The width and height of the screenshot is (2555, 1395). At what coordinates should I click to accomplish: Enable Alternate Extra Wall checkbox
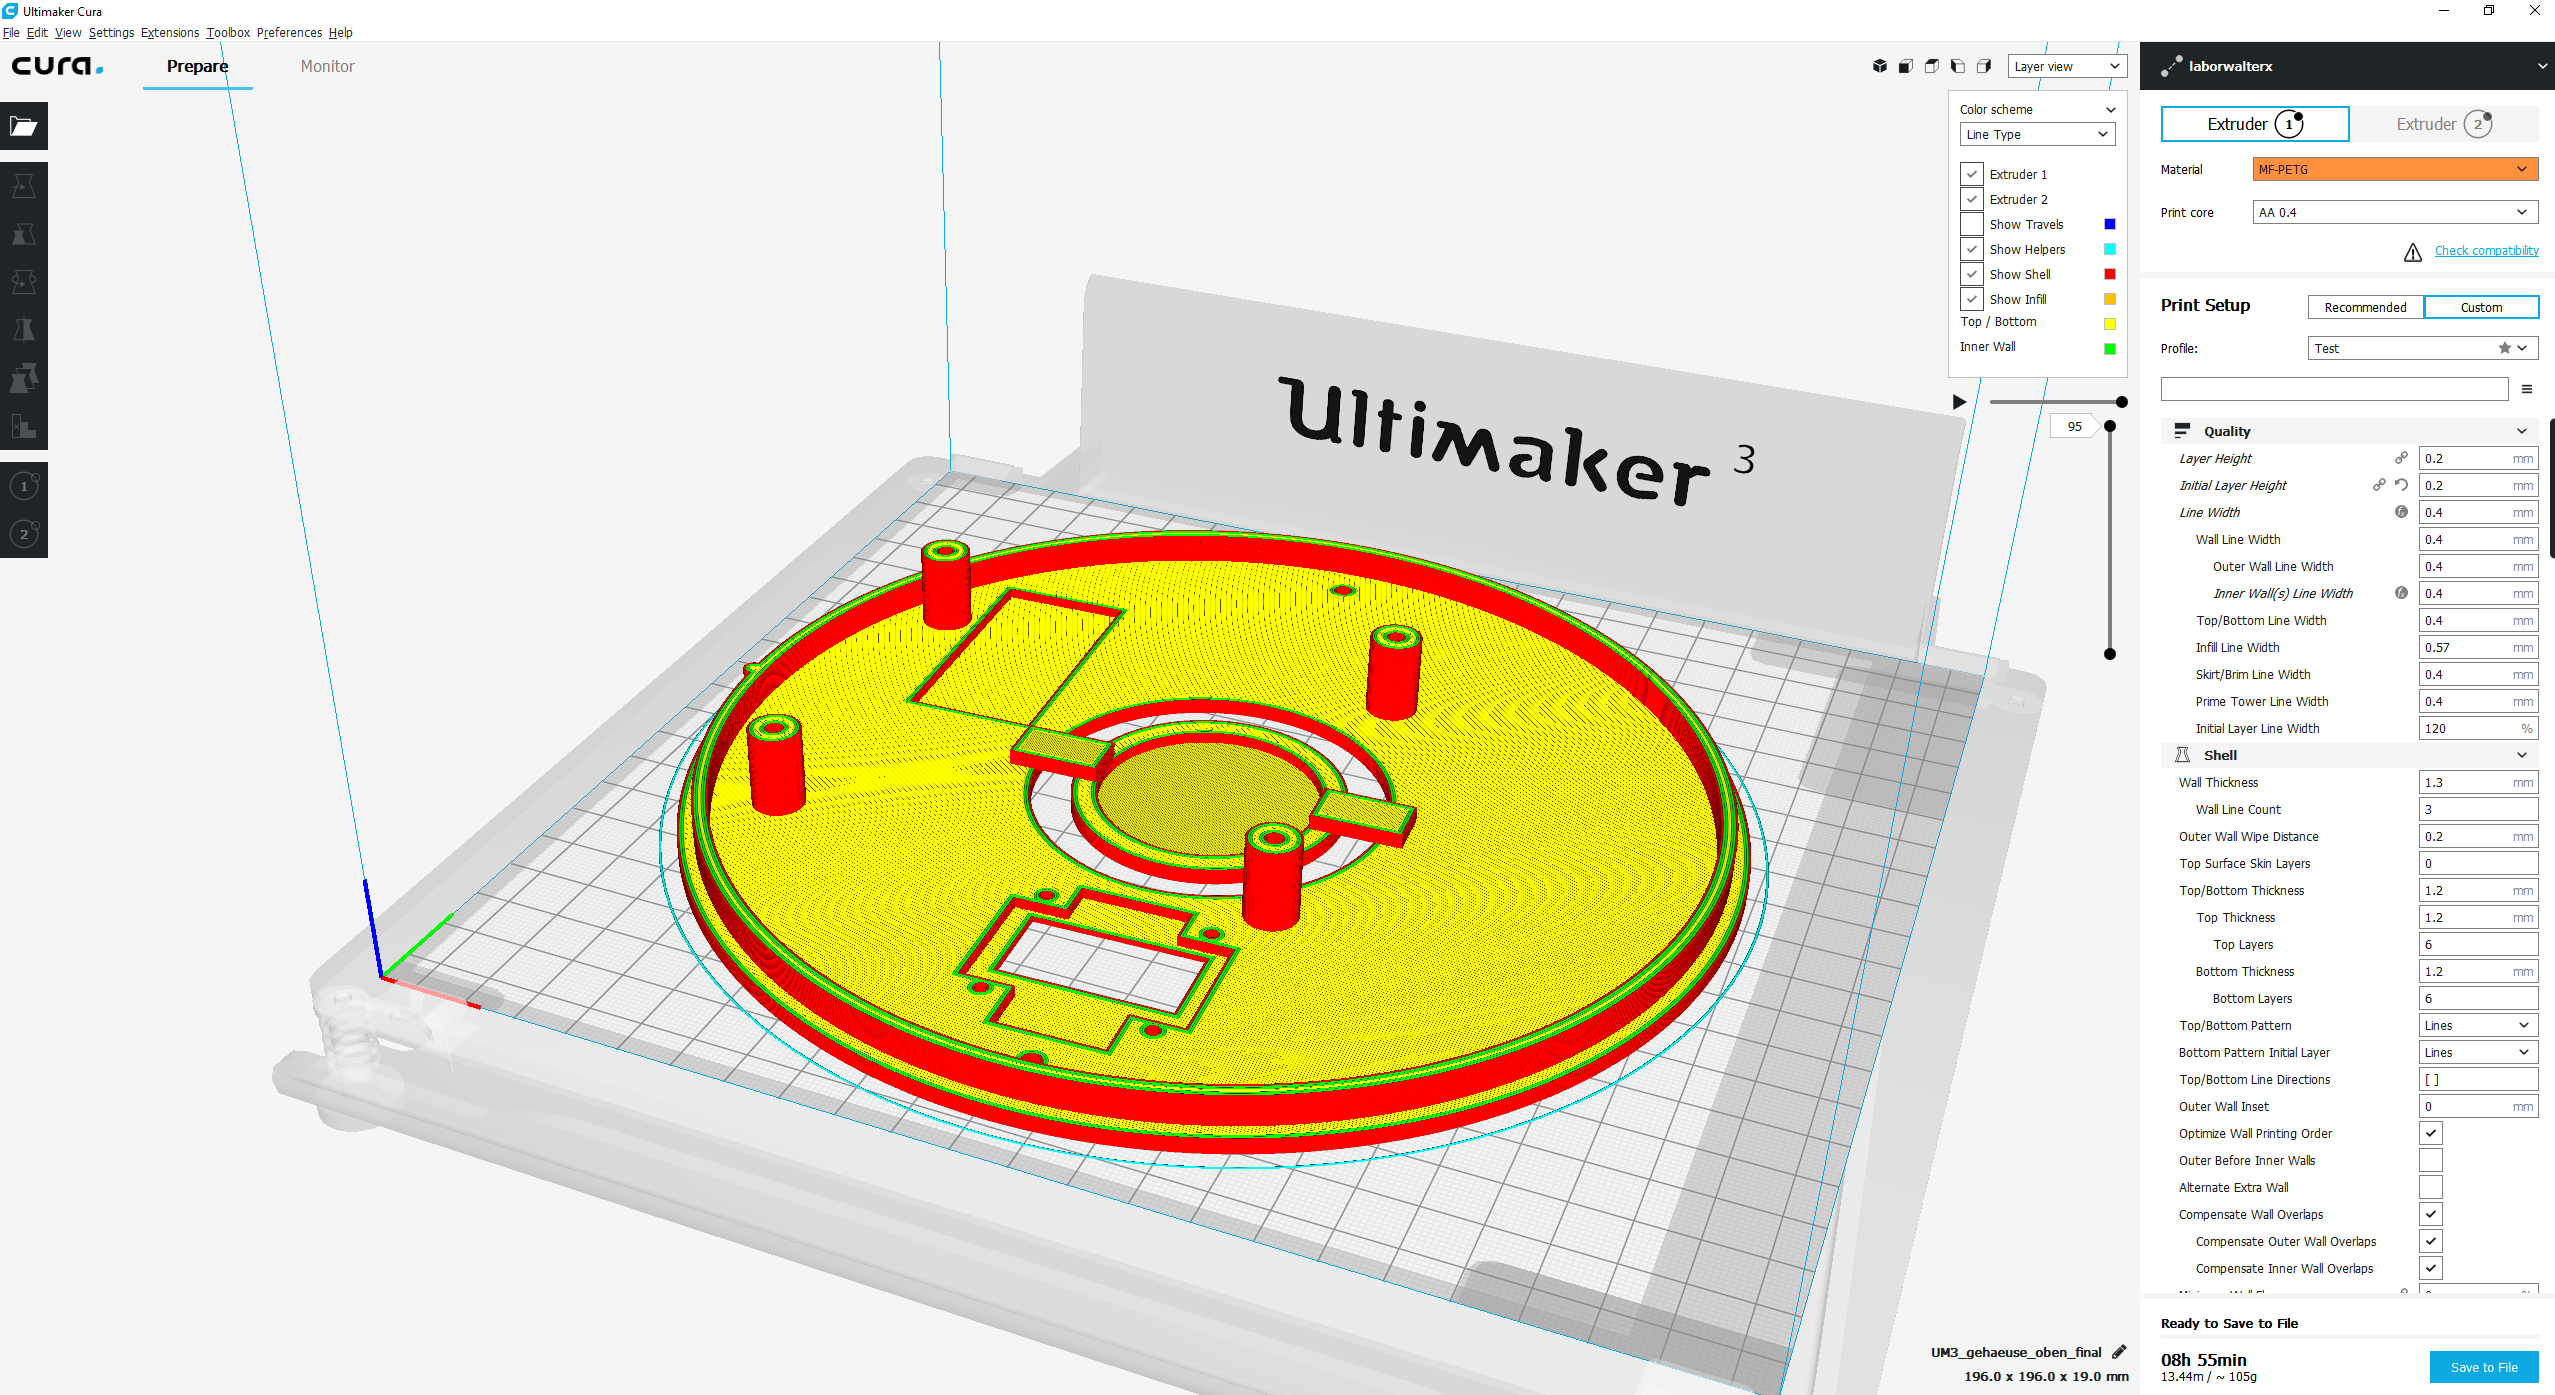pyautogui.click(x=2431, y=1187)
